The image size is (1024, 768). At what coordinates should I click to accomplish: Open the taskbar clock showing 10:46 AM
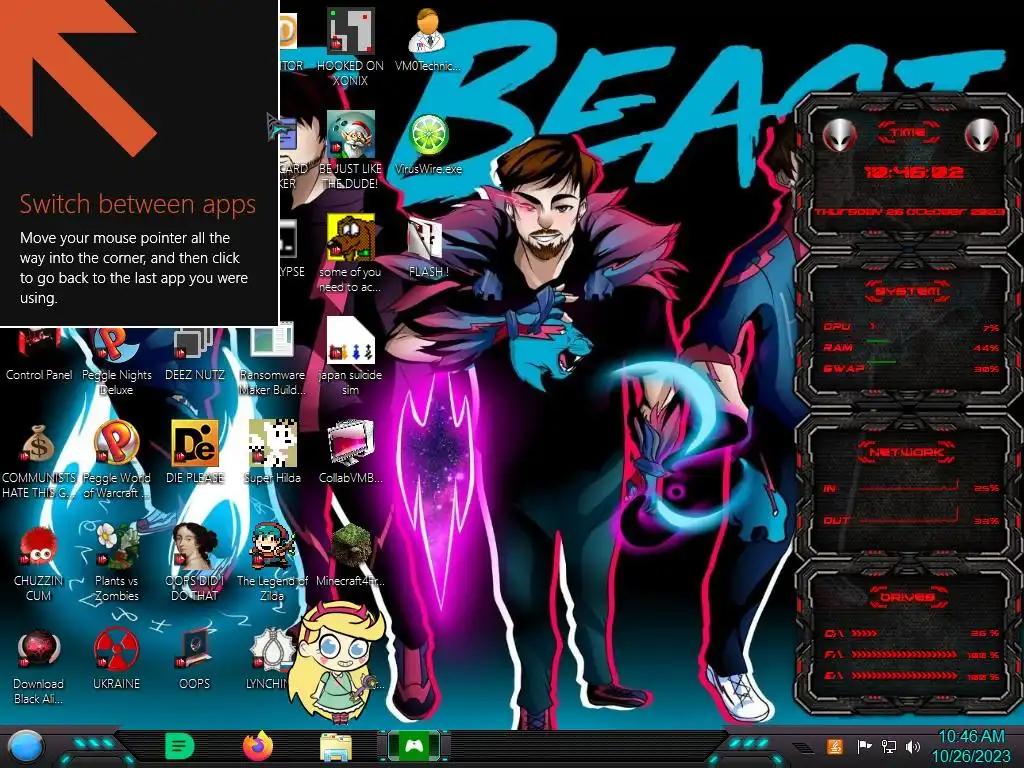[971, 746]
